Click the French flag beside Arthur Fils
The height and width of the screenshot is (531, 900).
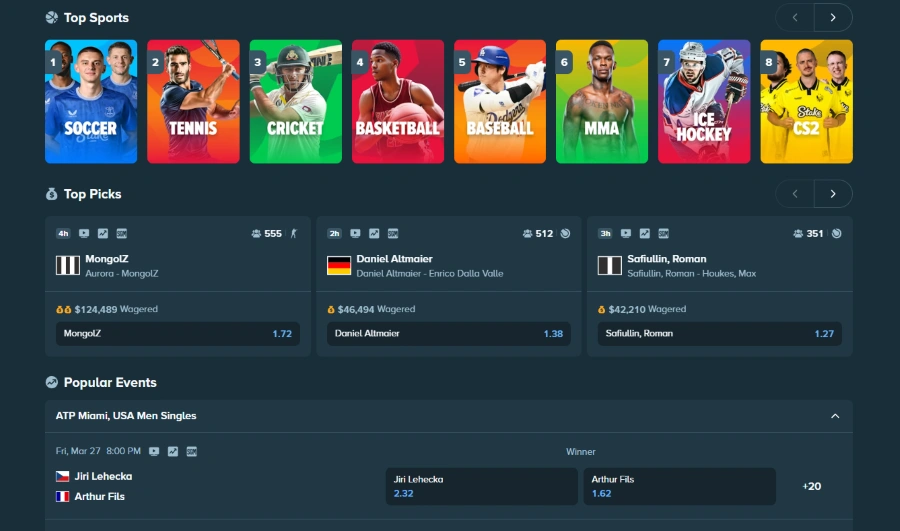[x=63, y=497]
